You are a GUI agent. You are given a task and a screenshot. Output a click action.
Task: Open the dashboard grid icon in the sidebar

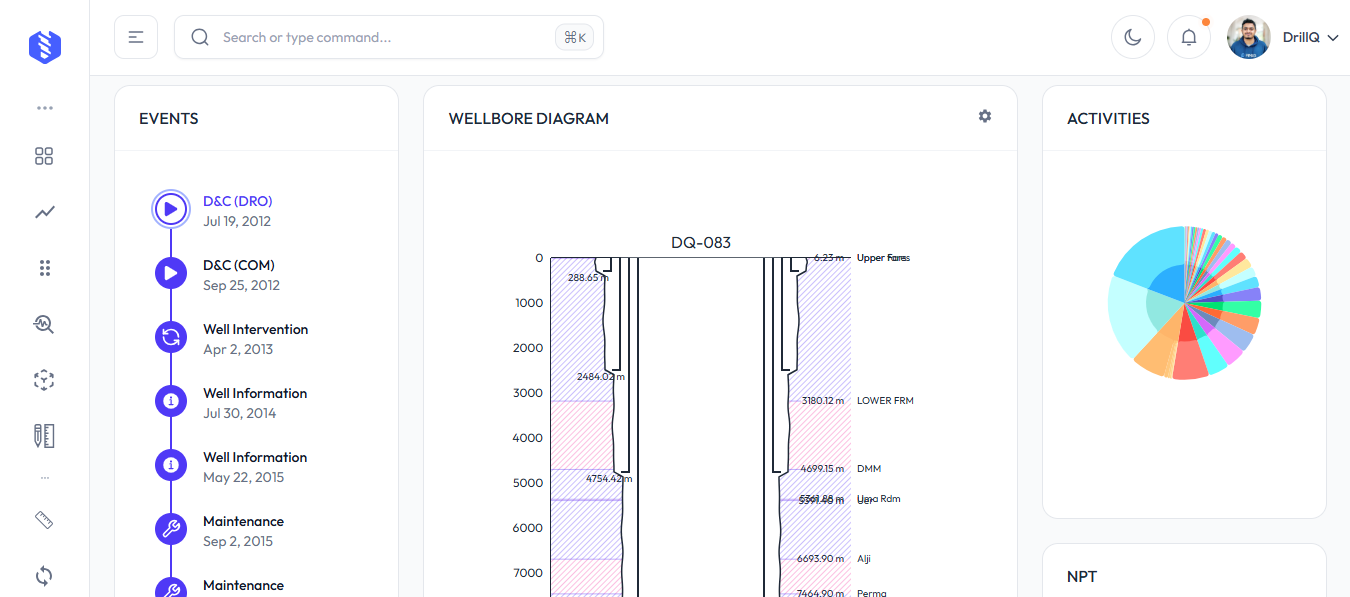[44, 156]
